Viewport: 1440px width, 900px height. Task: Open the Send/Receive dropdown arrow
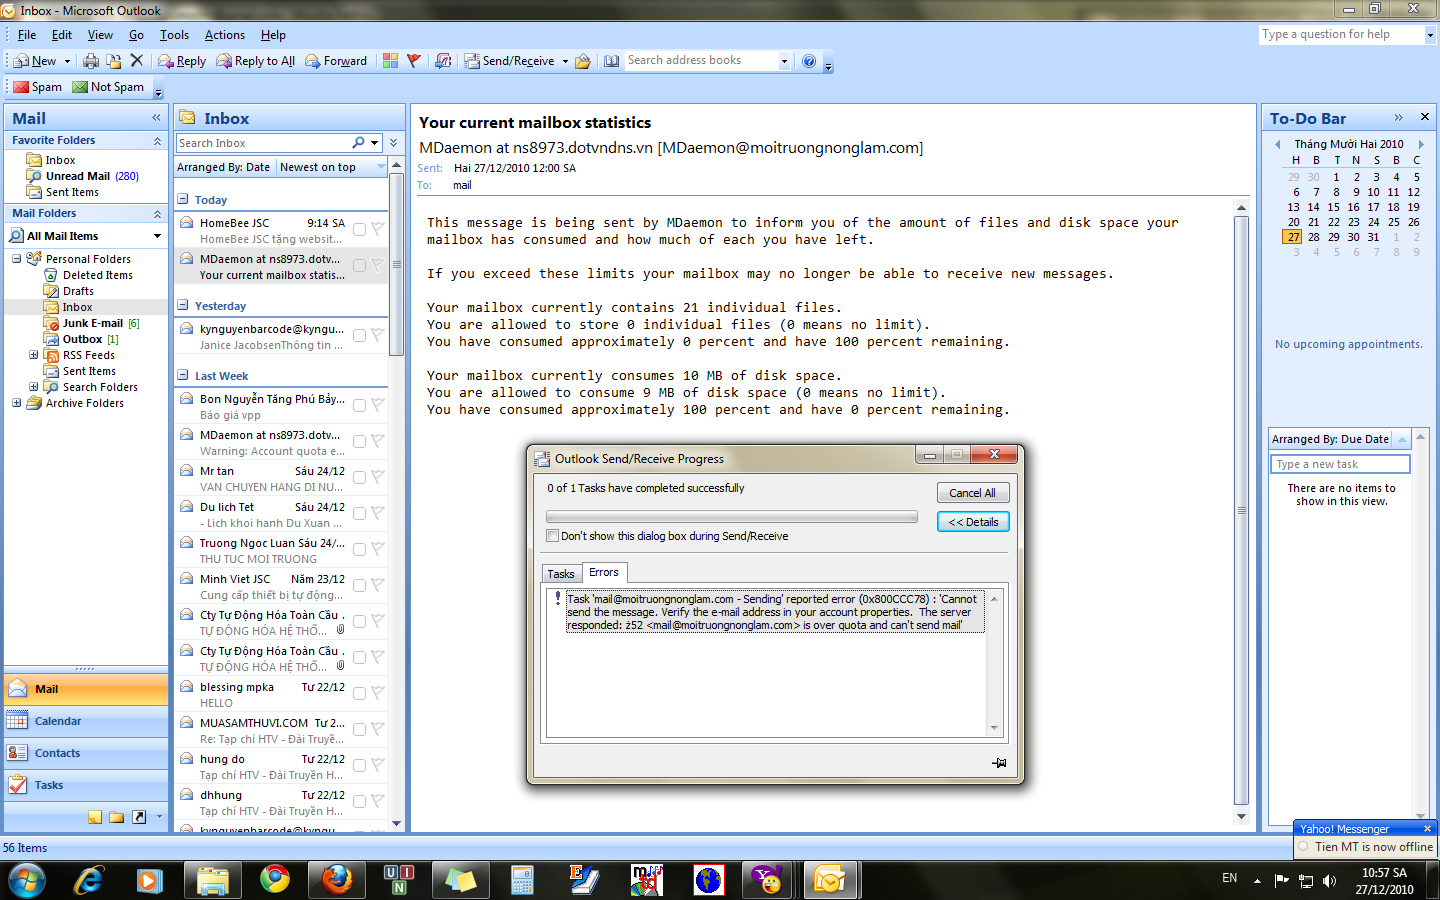coord(565,61)
